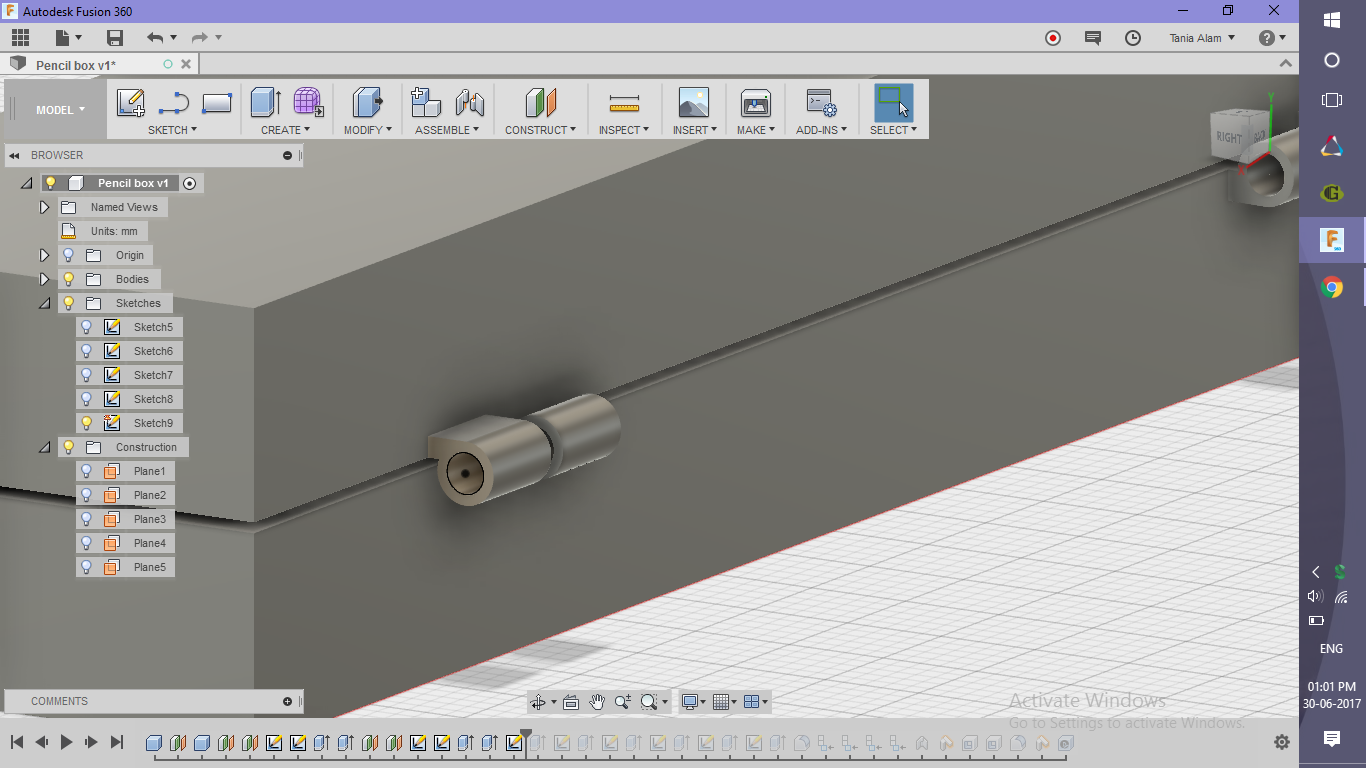The image size is (1366, 768).
Task: Select the Measure inspect tool
Action: pyautogui.click(x=624, y=102)
